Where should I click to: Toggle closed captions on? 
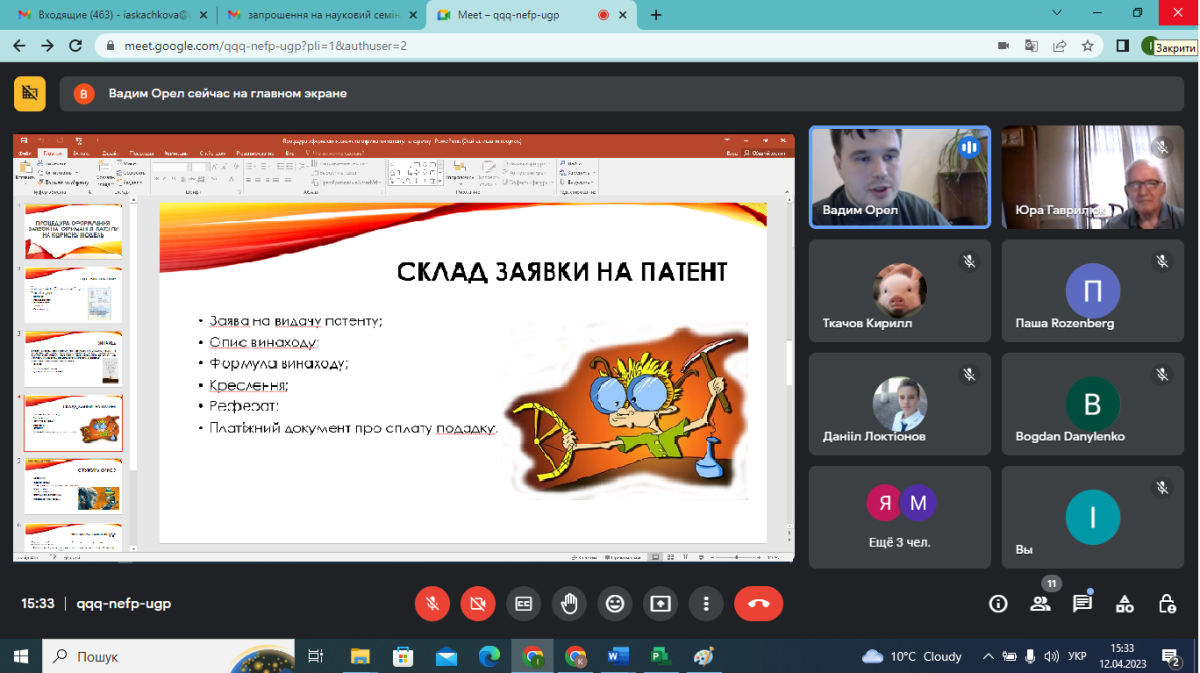pos(523,604)
